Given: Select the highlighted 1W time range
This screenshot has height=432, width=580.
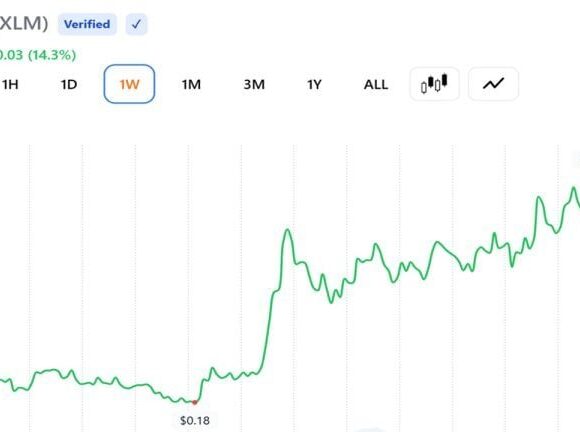Looking at the screenshot, I should pos(129,84).
